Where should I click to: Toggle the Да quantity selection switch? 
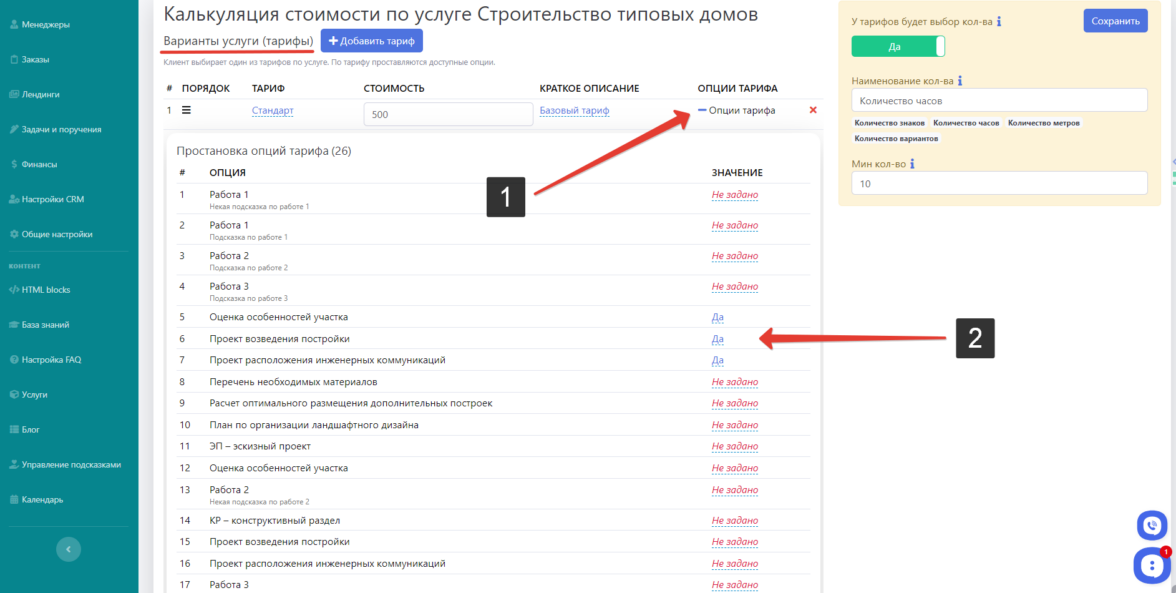coord(897,47)
